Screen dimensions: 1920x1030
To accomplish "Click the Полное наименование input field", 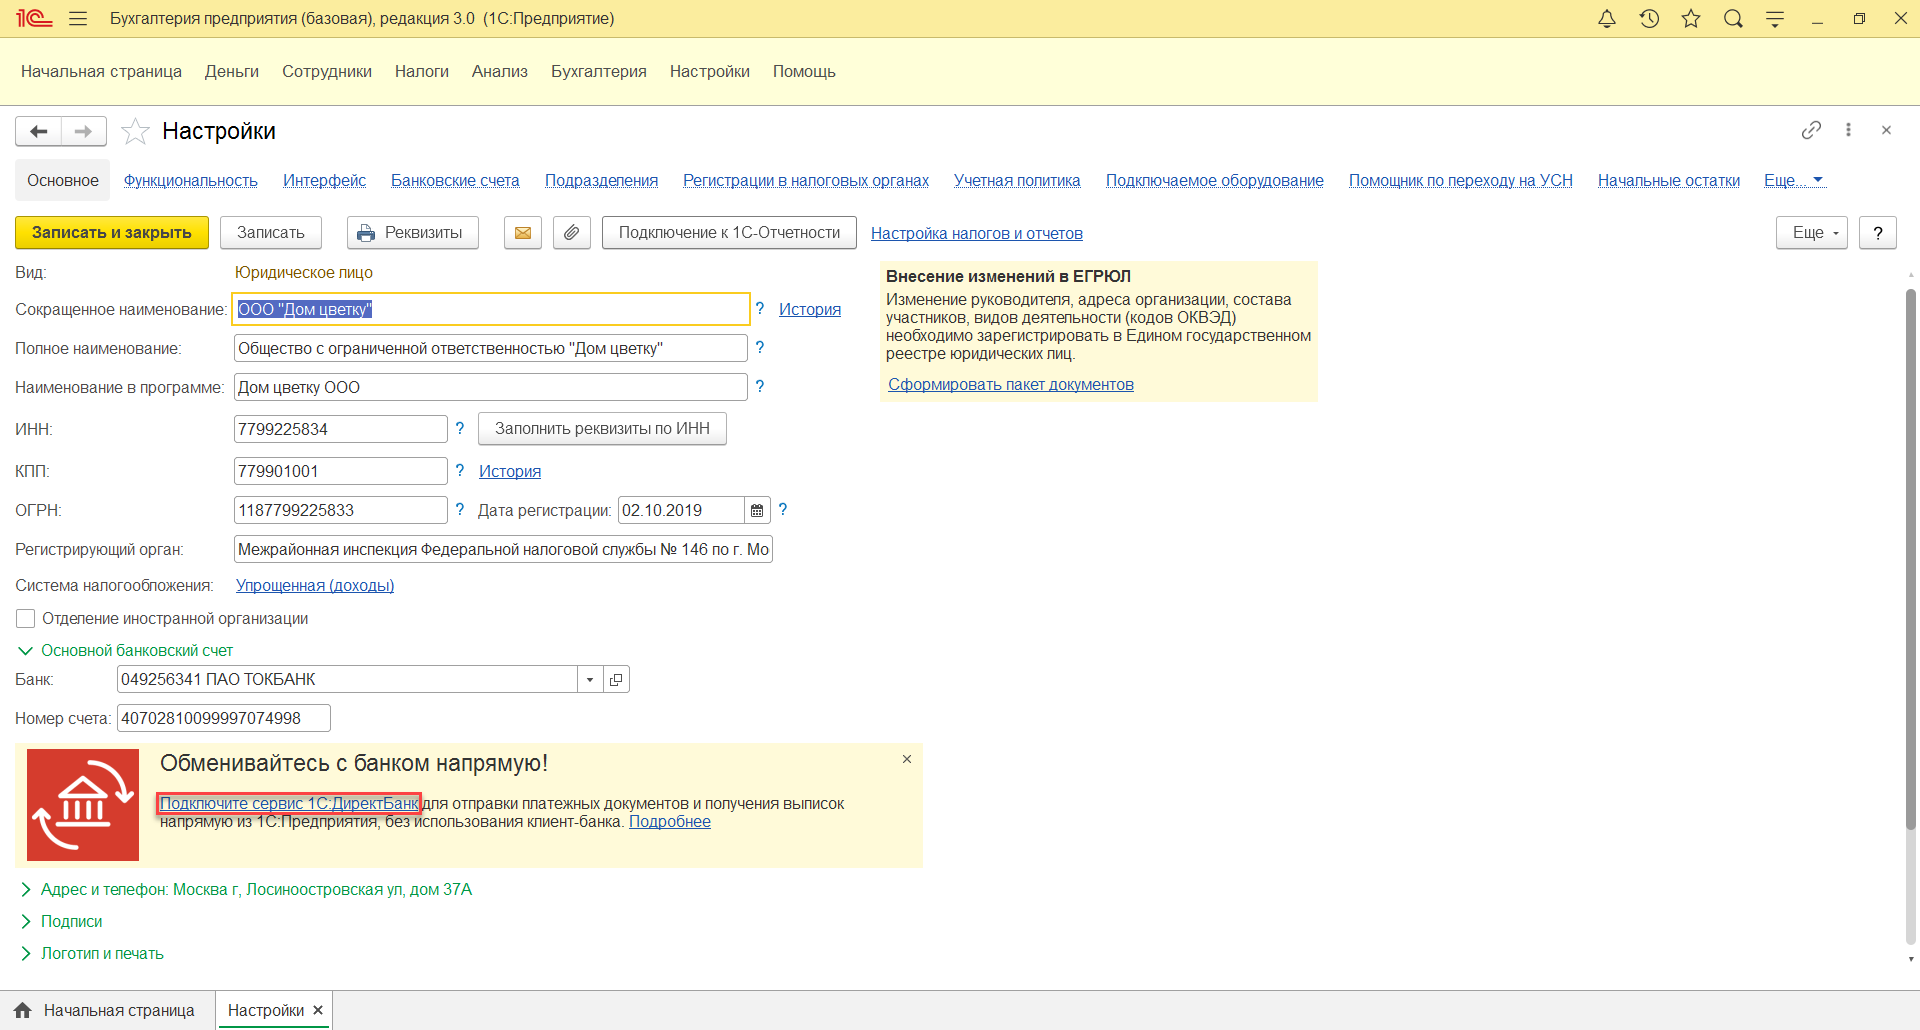I will (491, 348).
